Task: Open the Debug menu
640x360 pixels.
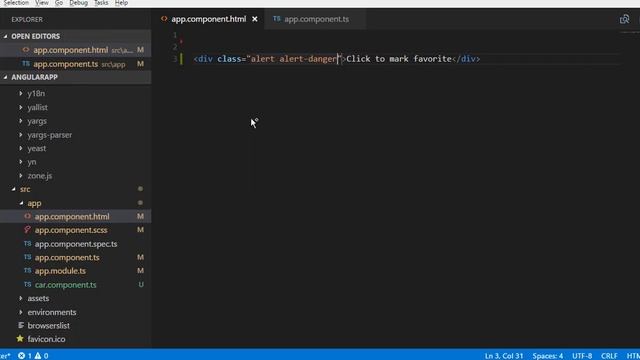Action: (78, 3)
